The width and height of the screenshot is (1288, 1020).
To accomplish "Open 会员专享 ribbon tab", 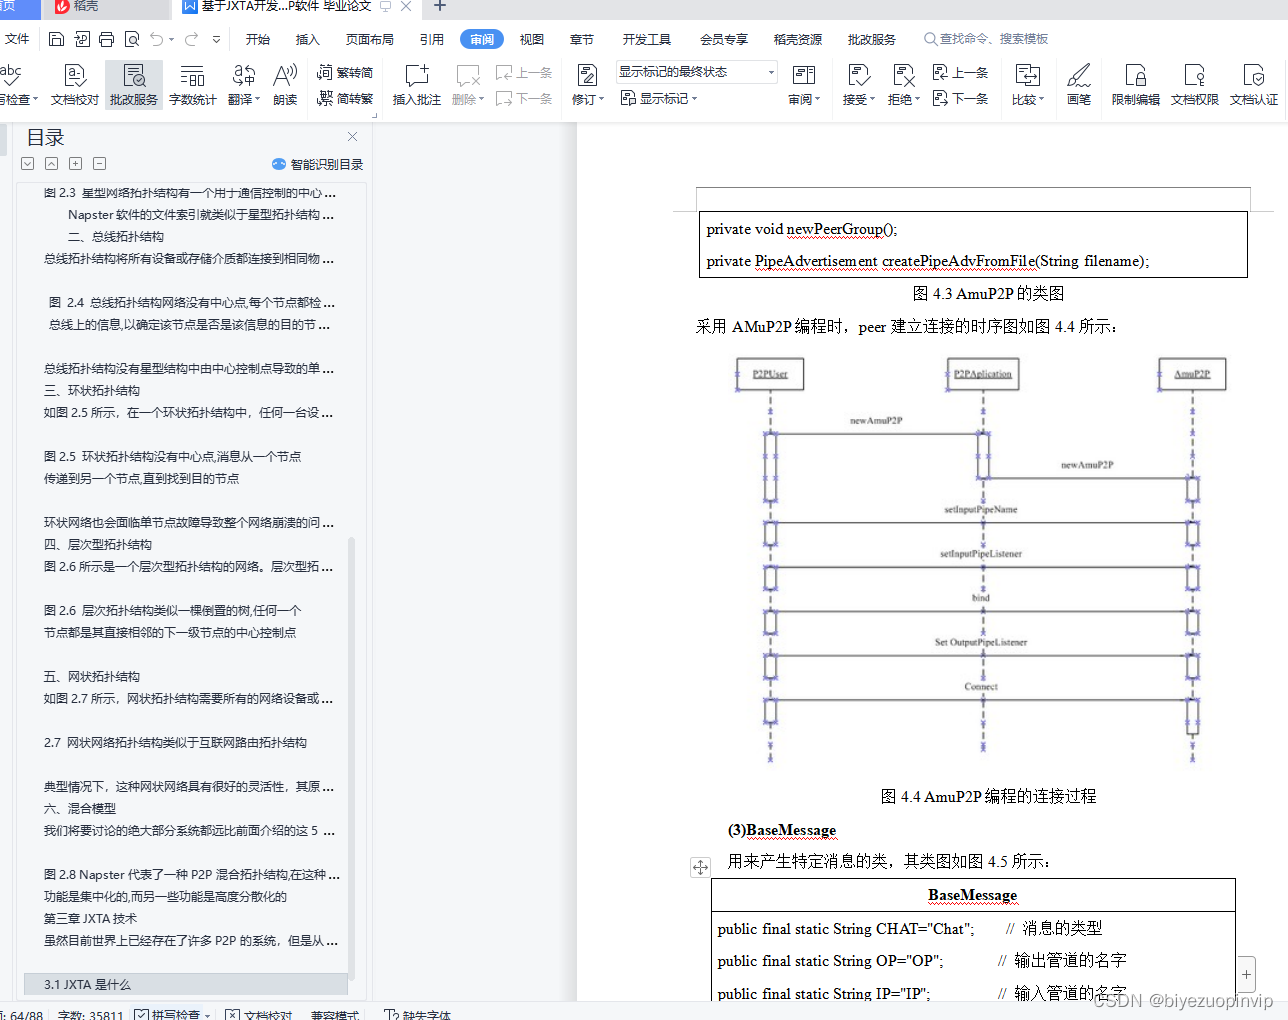I will tap(724, 39).
